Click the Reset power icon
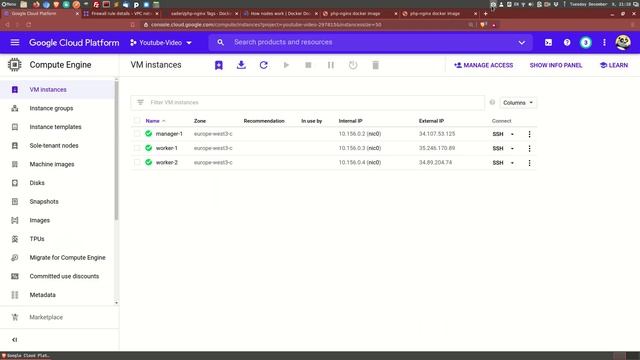Screen dimensions: 640x360 click(353, 65)
